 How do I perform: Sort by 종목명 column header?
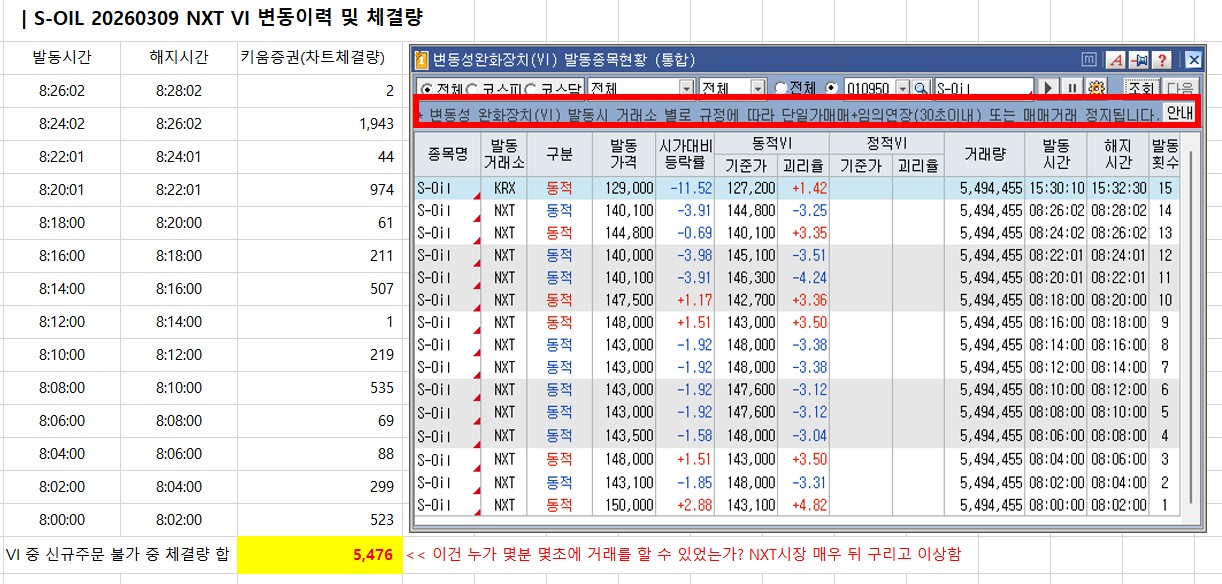(x=447, y=153)
